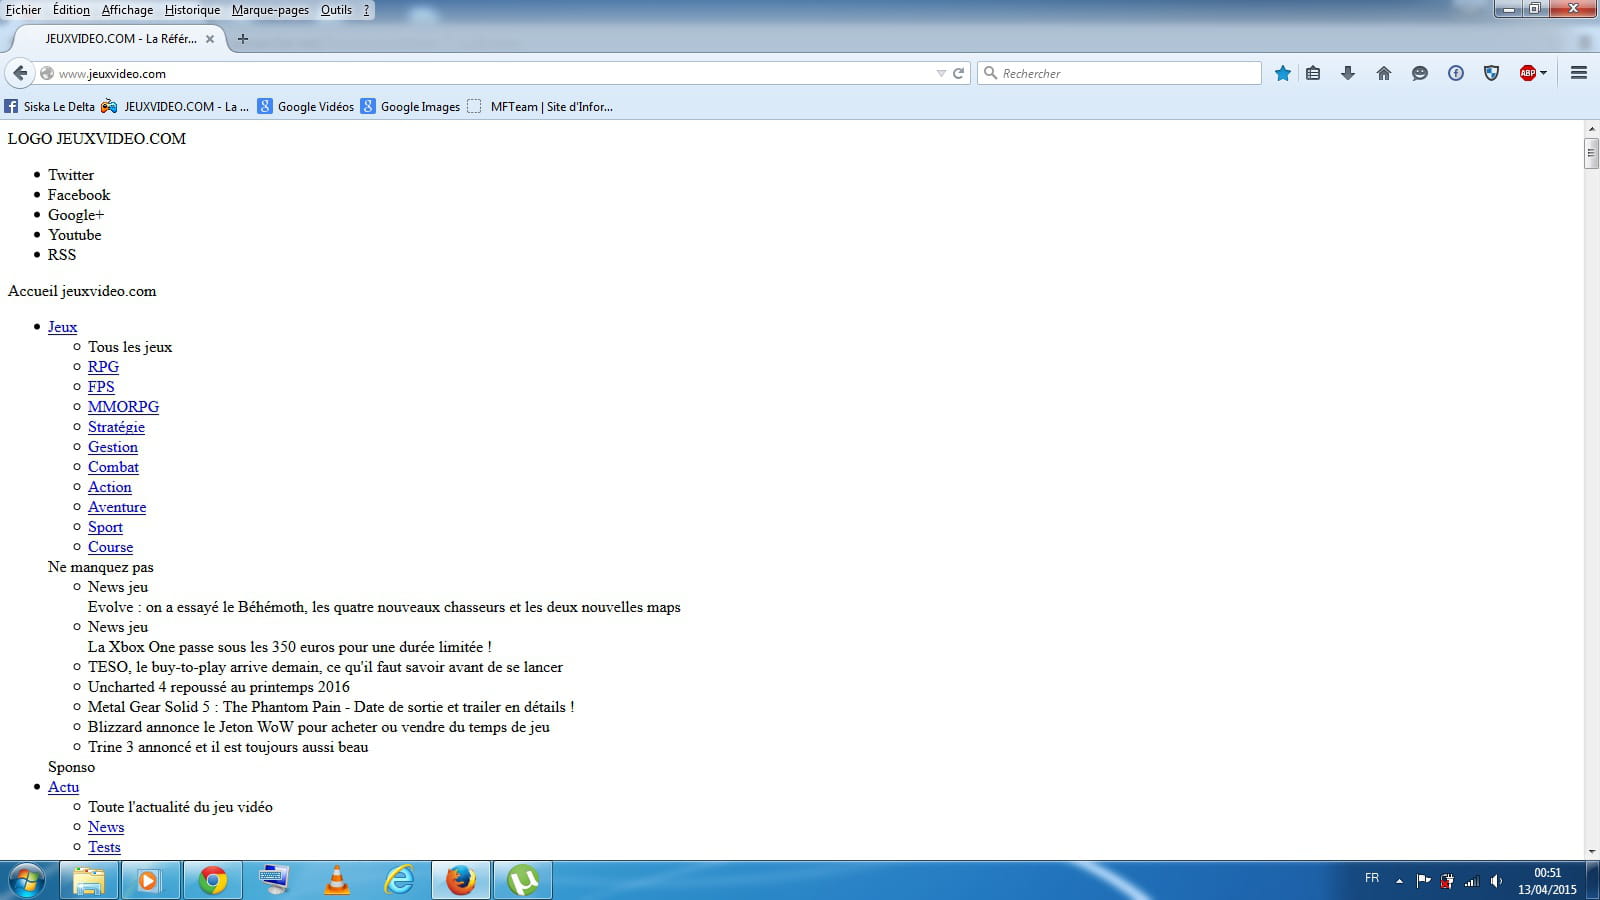This screenshot has width=1600, height=900.
Task: Open the Historique menu
Action: pos(192,10)
